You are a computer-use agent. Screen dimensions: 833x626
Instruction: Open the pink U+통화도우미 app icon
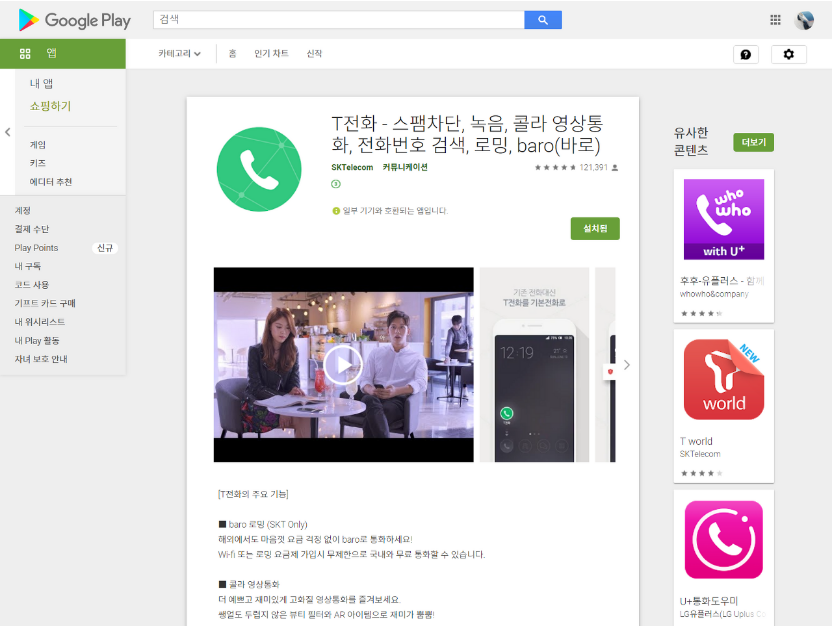(724, 540)
